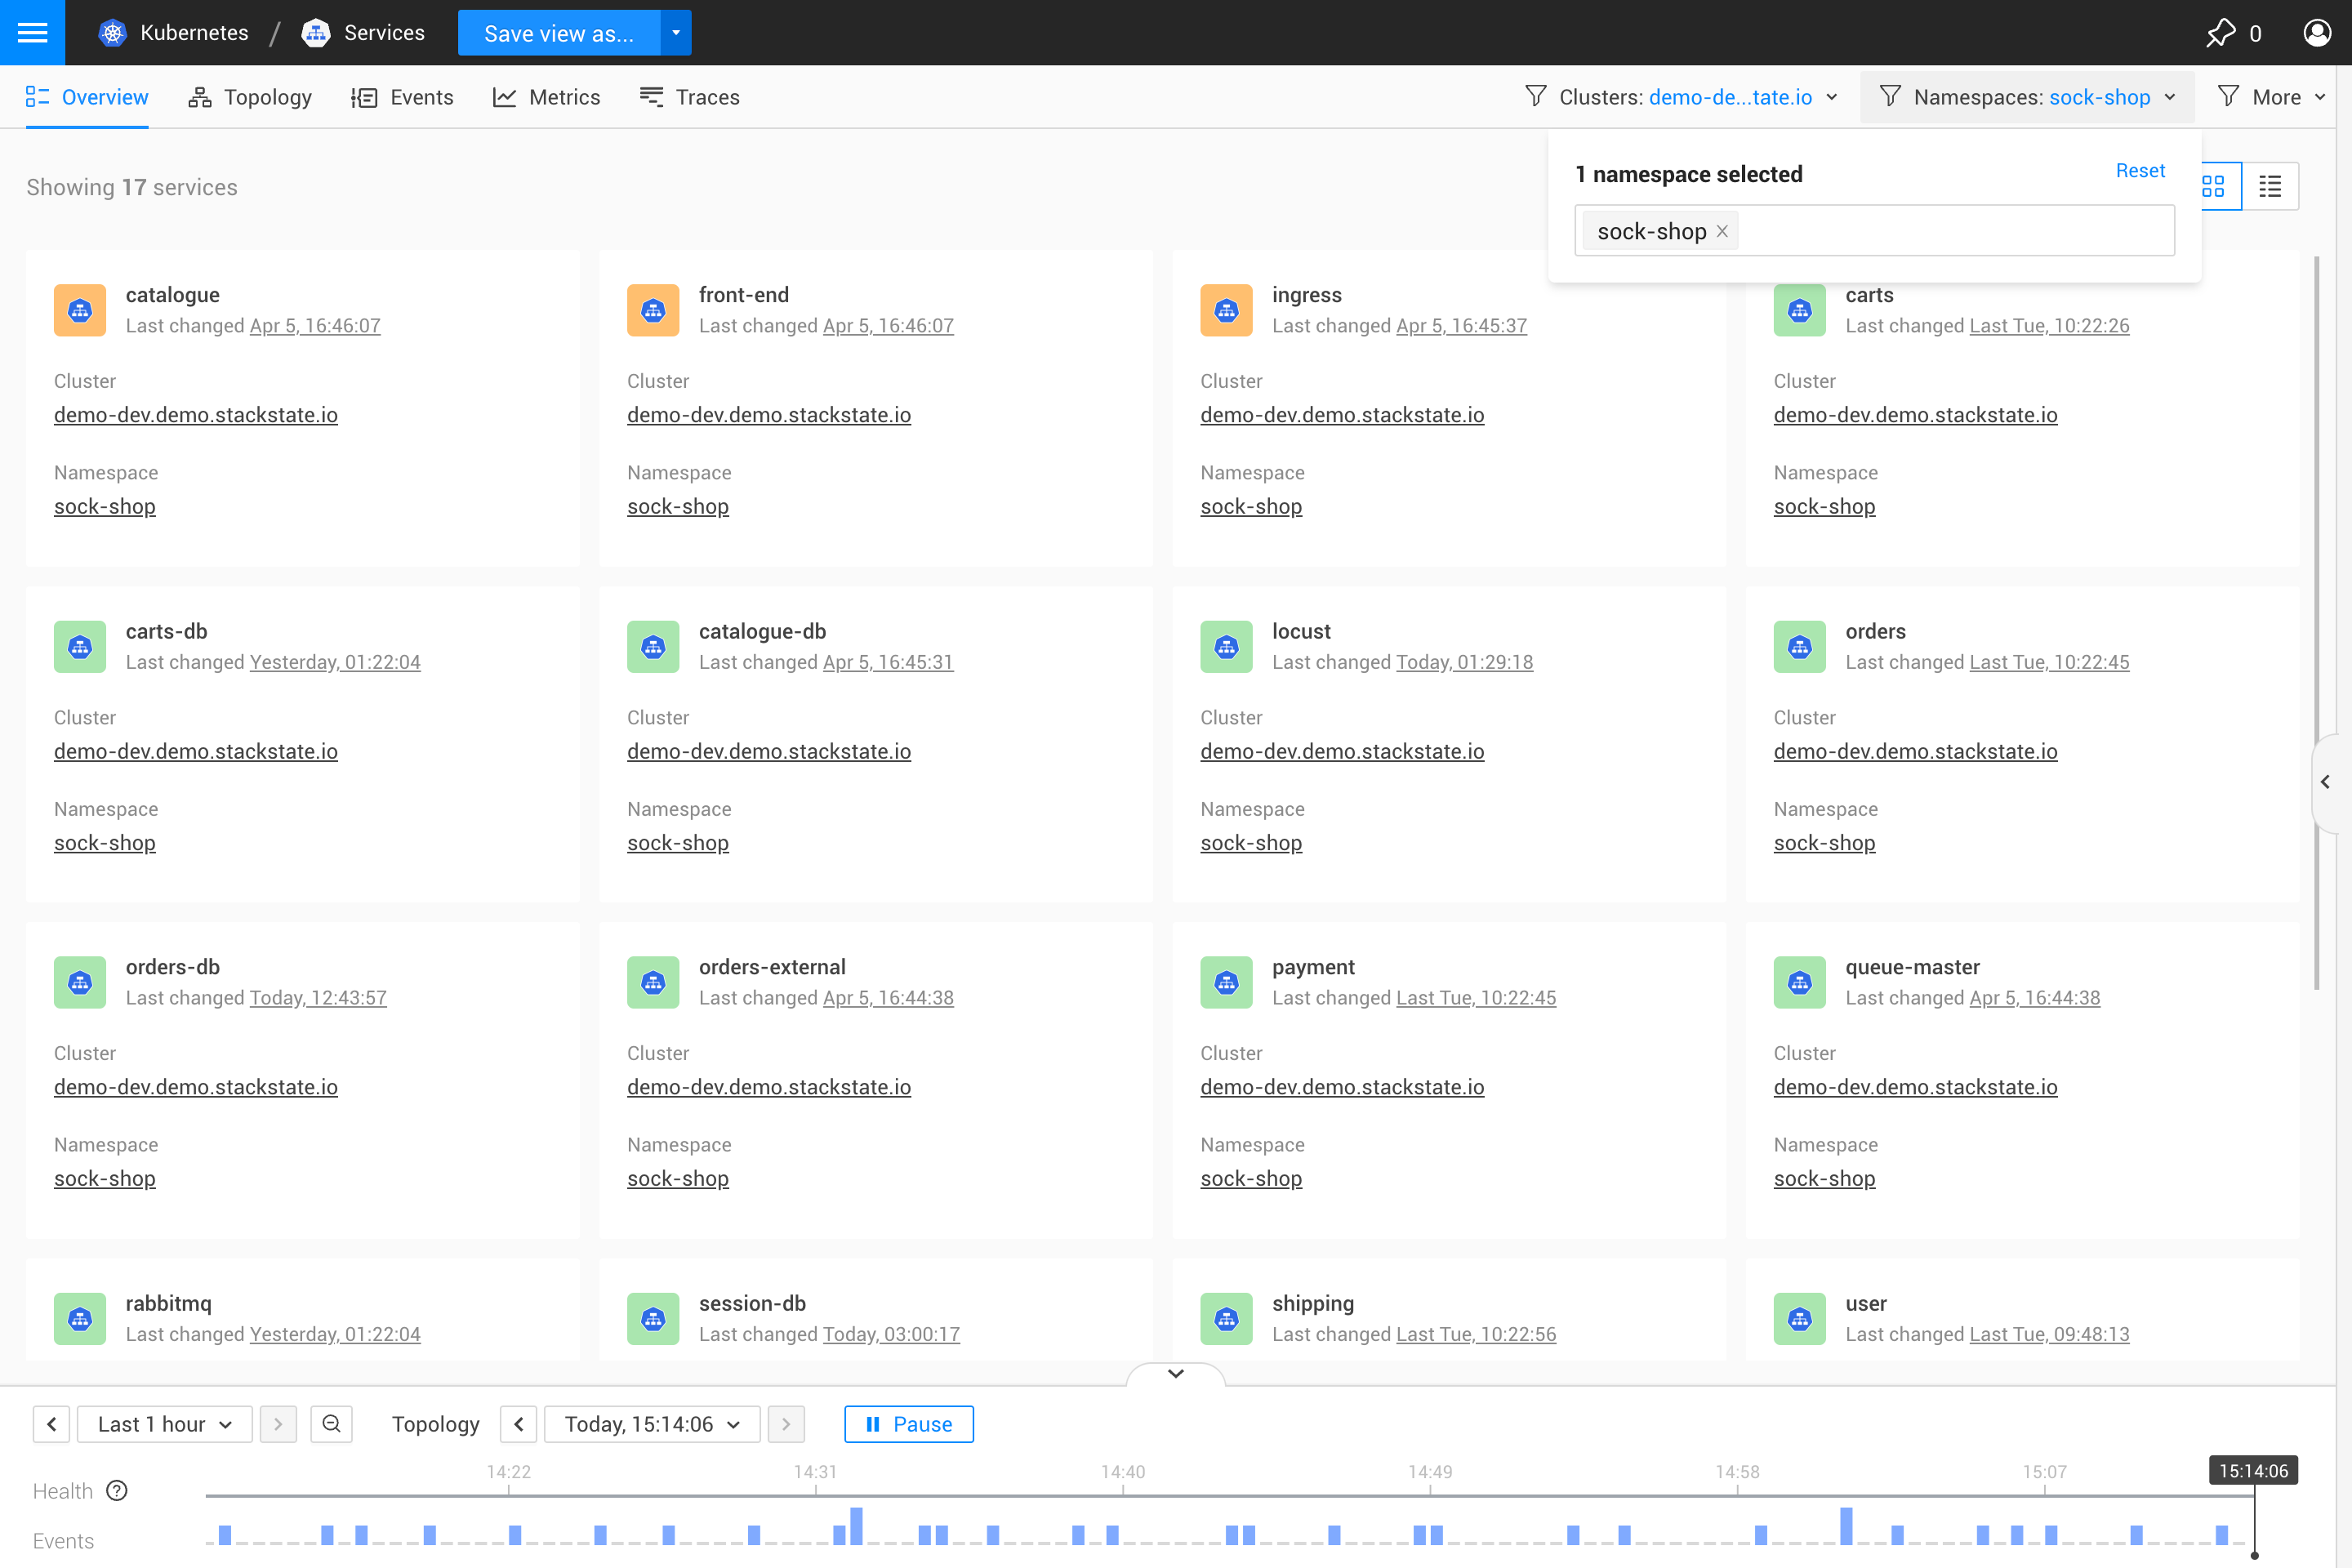Screen dimensions: 2352x1568
Task: Click the Kubernetes logo in the breadcrumb
Action: coord(112,32)
